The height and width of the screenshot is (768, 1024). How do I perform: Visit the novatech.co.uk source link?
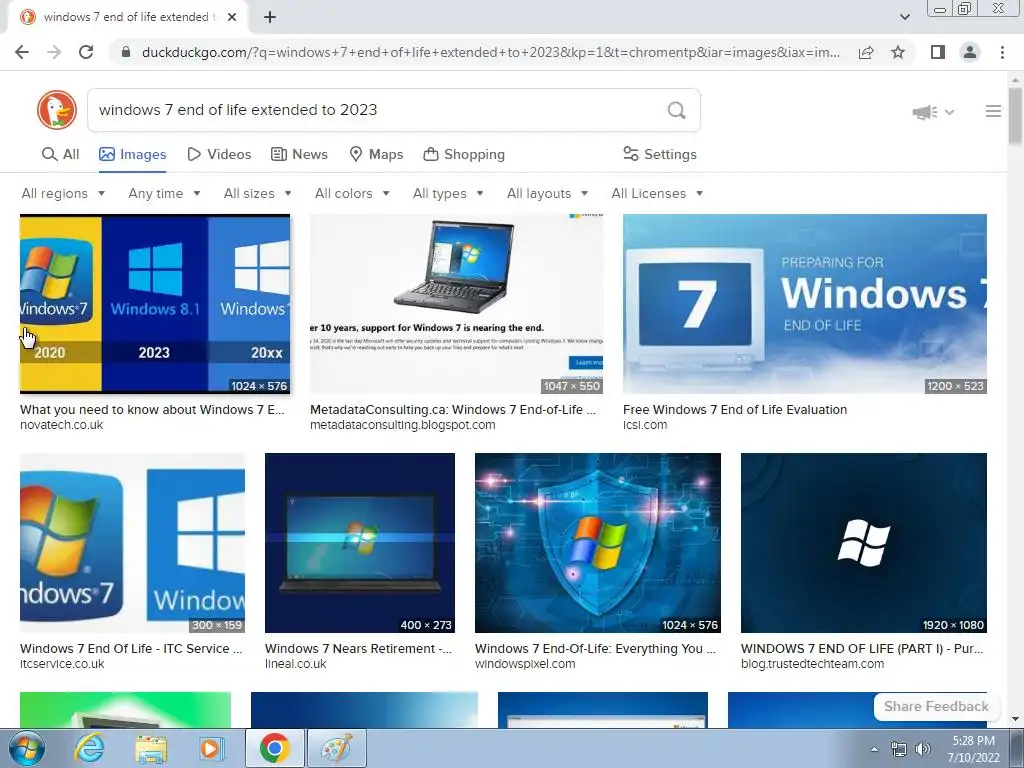(x=61, y=425)
